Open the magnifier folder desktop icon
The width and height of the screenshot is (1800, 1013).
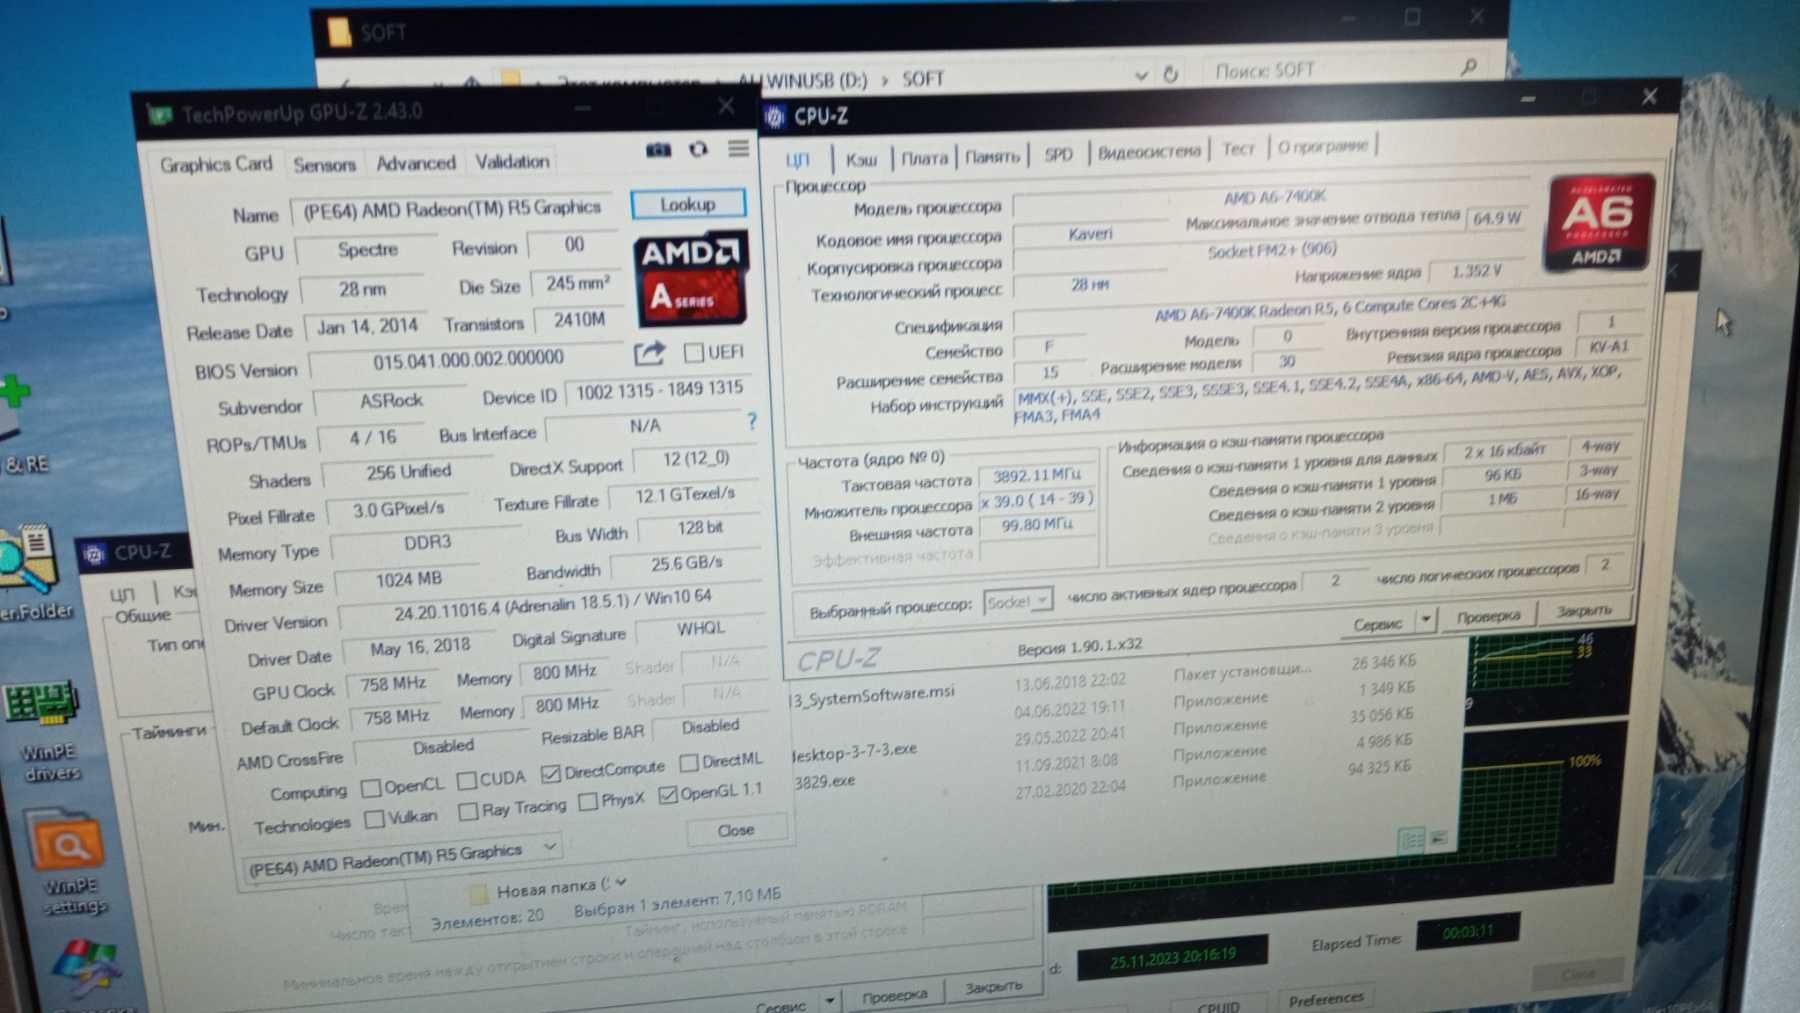(30, 572)
